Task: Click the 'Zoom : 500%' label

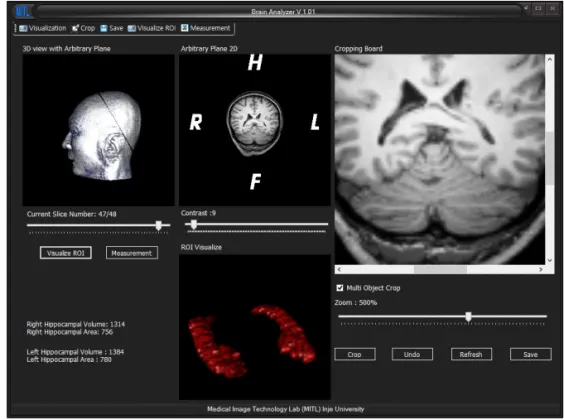Action: pos(356,303)
